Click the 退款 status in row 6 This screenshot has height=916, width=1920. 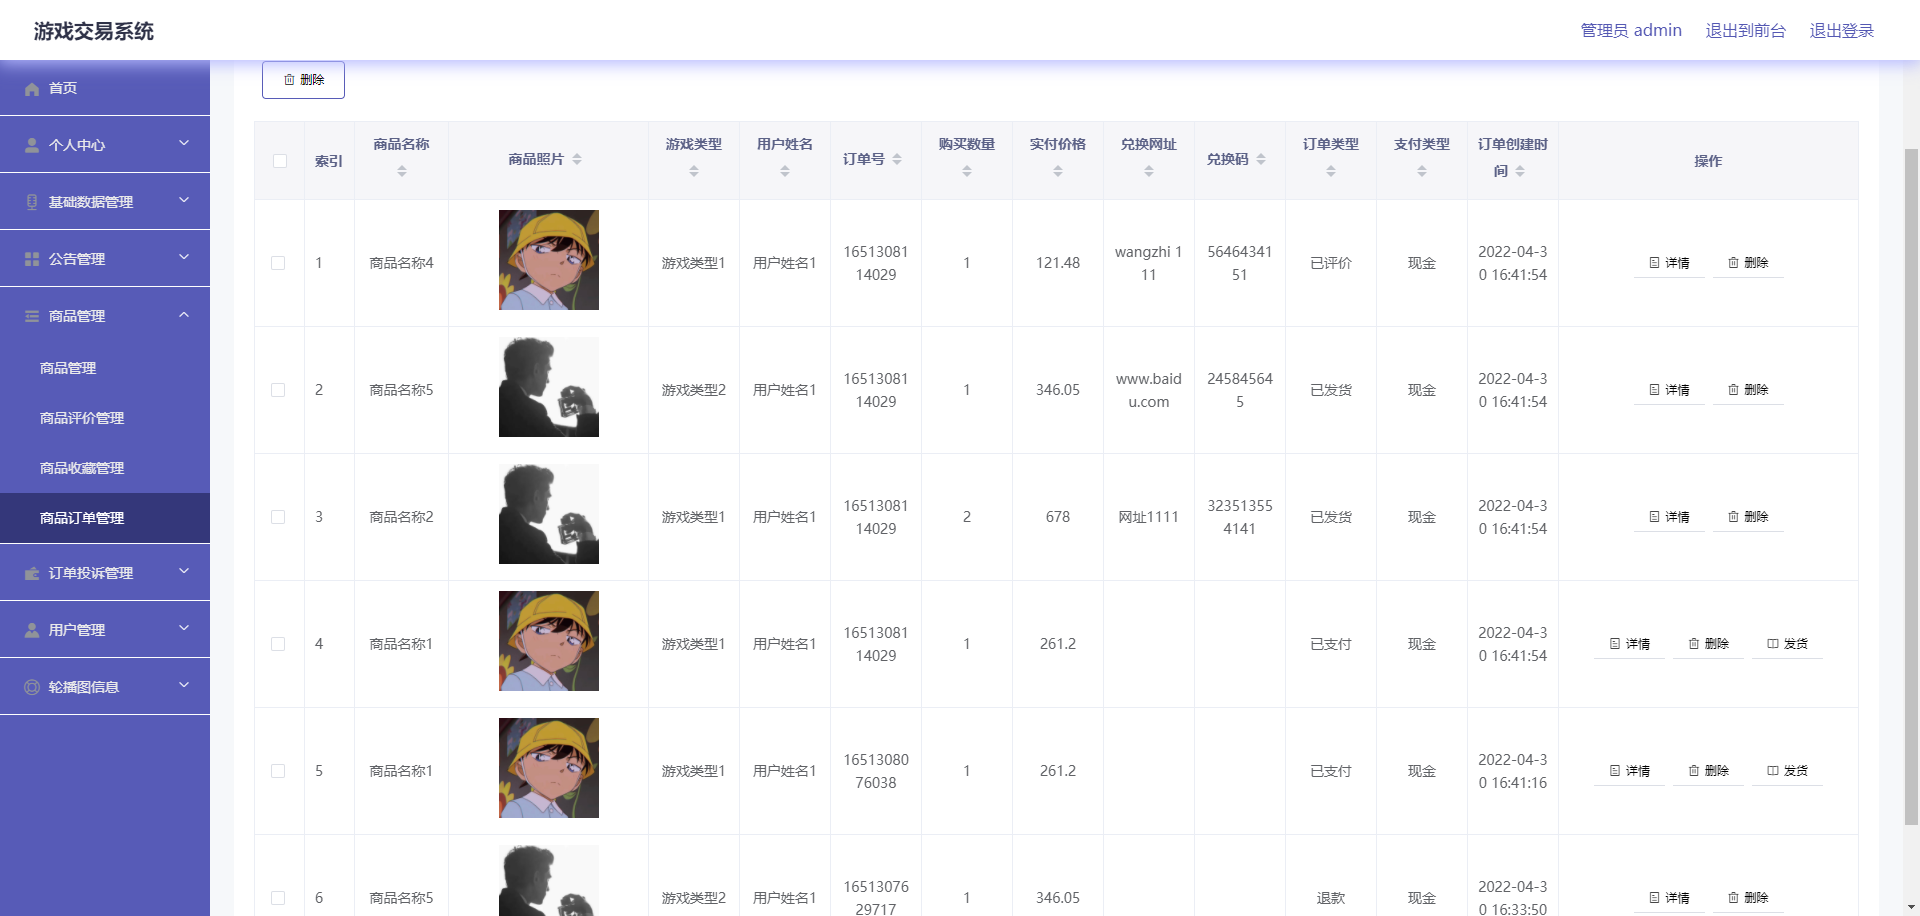point(1331,898)
